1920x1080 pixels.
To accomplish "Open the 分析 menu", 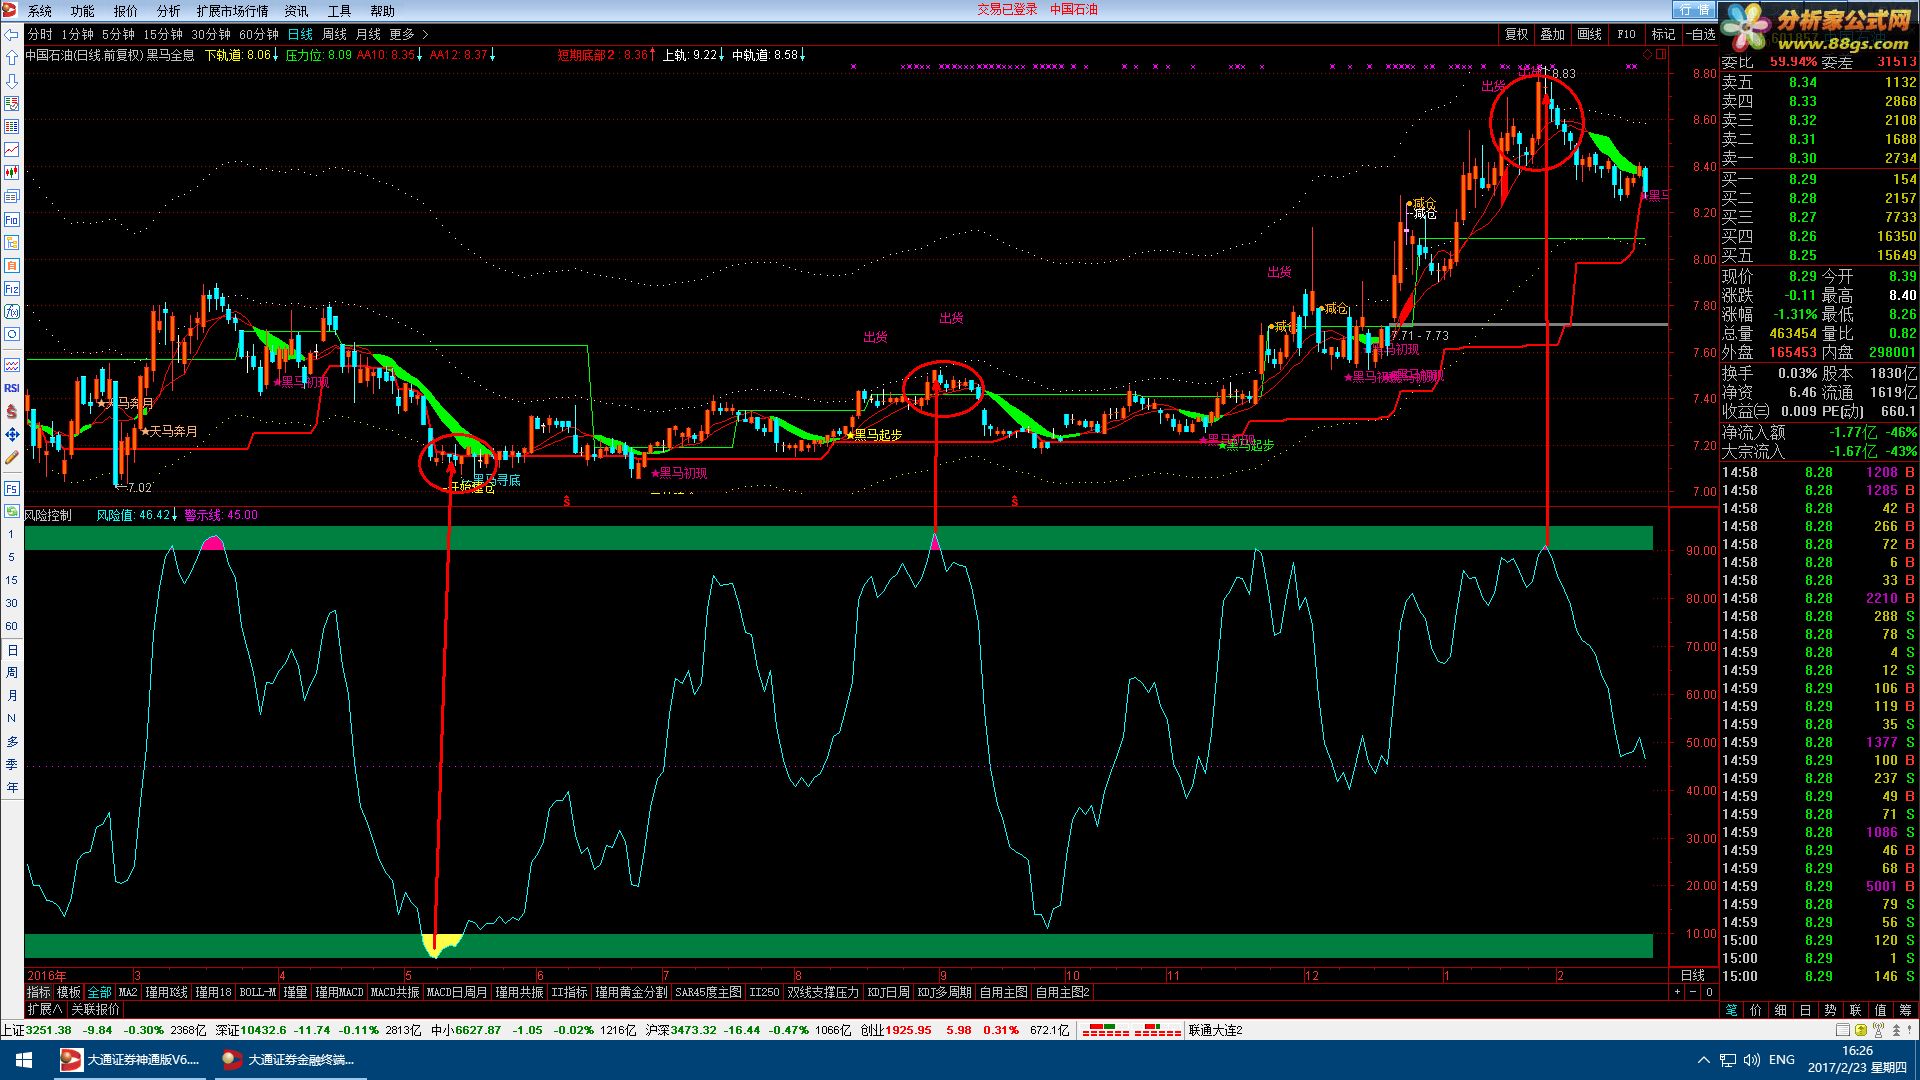I will tap(169, 11).
